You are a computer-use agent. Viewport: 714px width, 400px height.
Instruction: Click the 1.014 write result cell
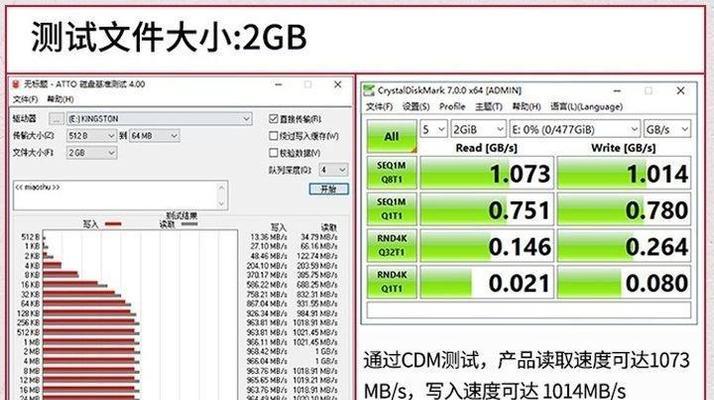[624, 173]
